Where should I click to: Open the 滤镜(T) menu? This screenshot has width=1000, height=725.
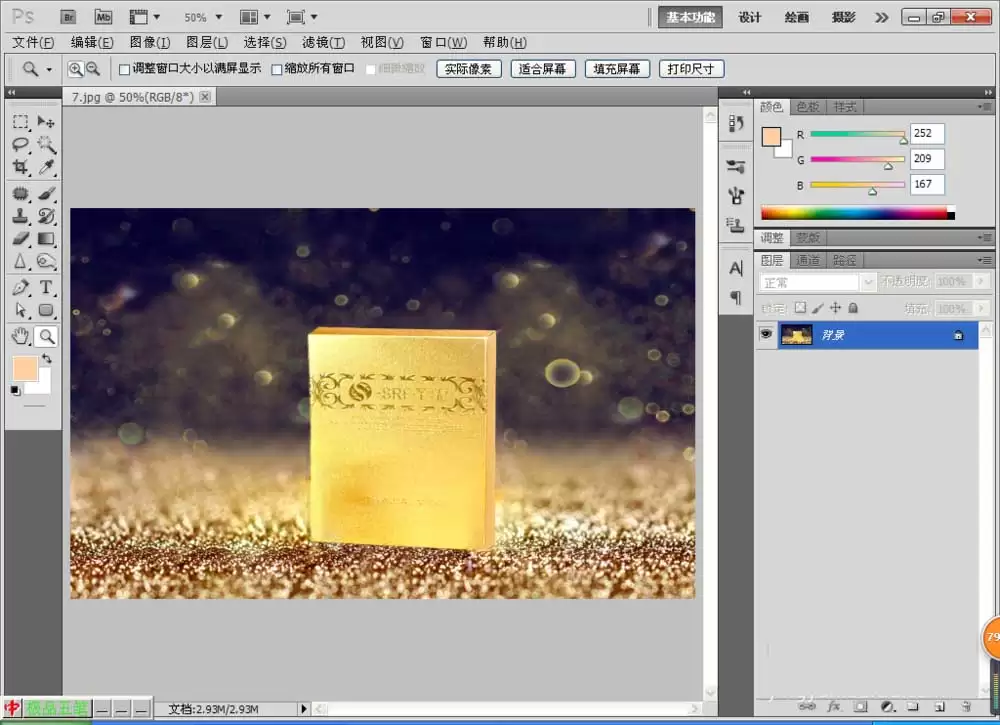click(323, 42)
